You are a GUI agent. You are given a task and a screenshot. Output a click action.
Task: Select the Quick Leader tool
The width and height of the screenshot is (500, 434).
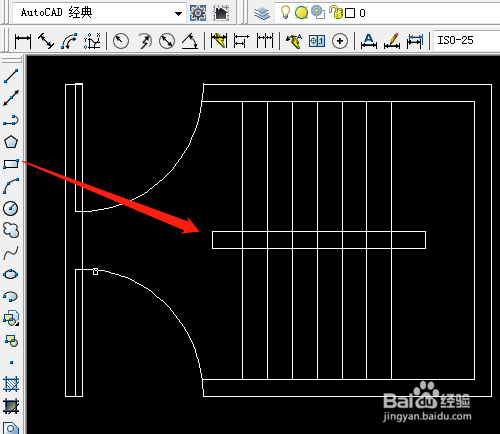click(294, 41)
